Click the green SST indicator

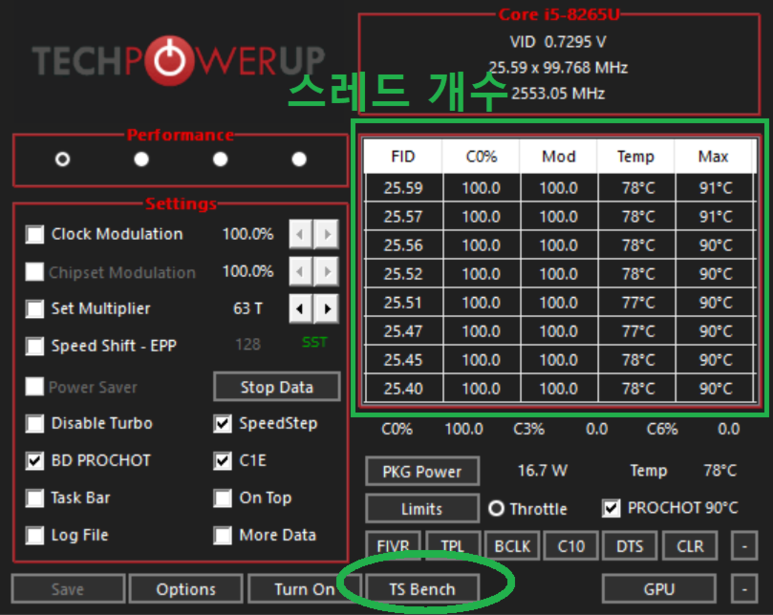coord(315,342)
